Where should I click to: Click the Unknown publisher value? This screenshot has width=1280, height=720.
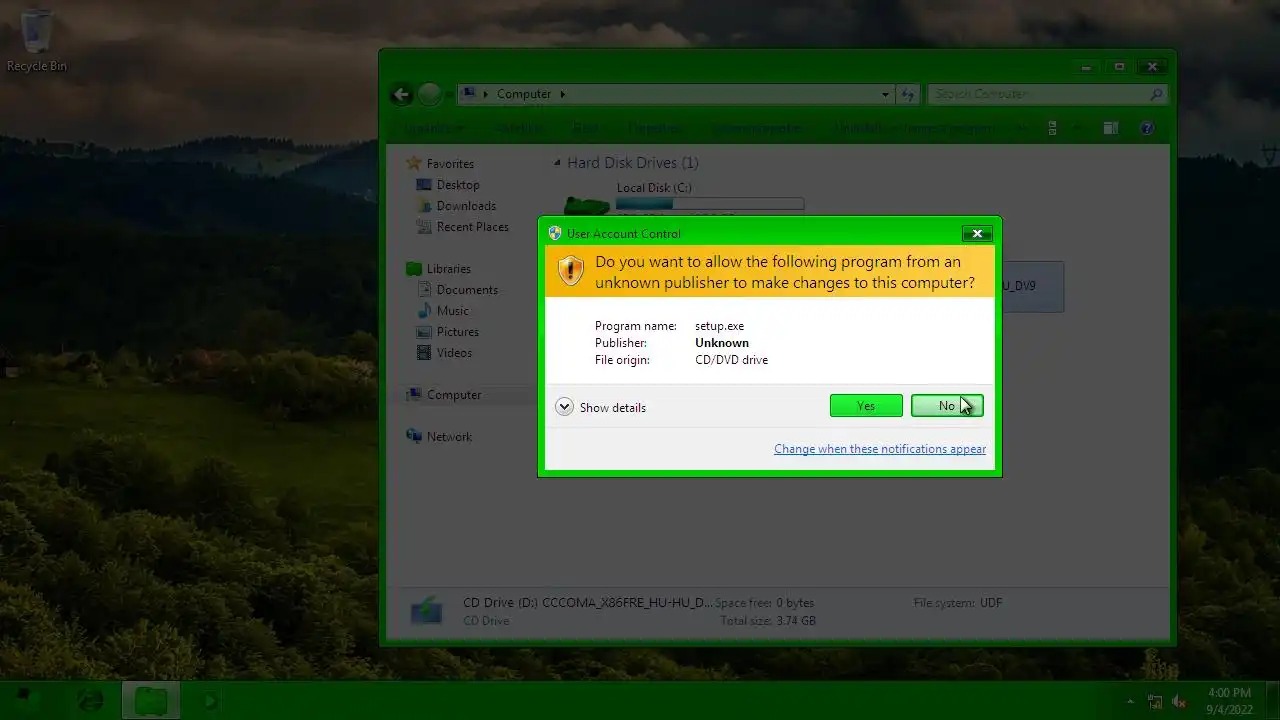coord(722,343)
